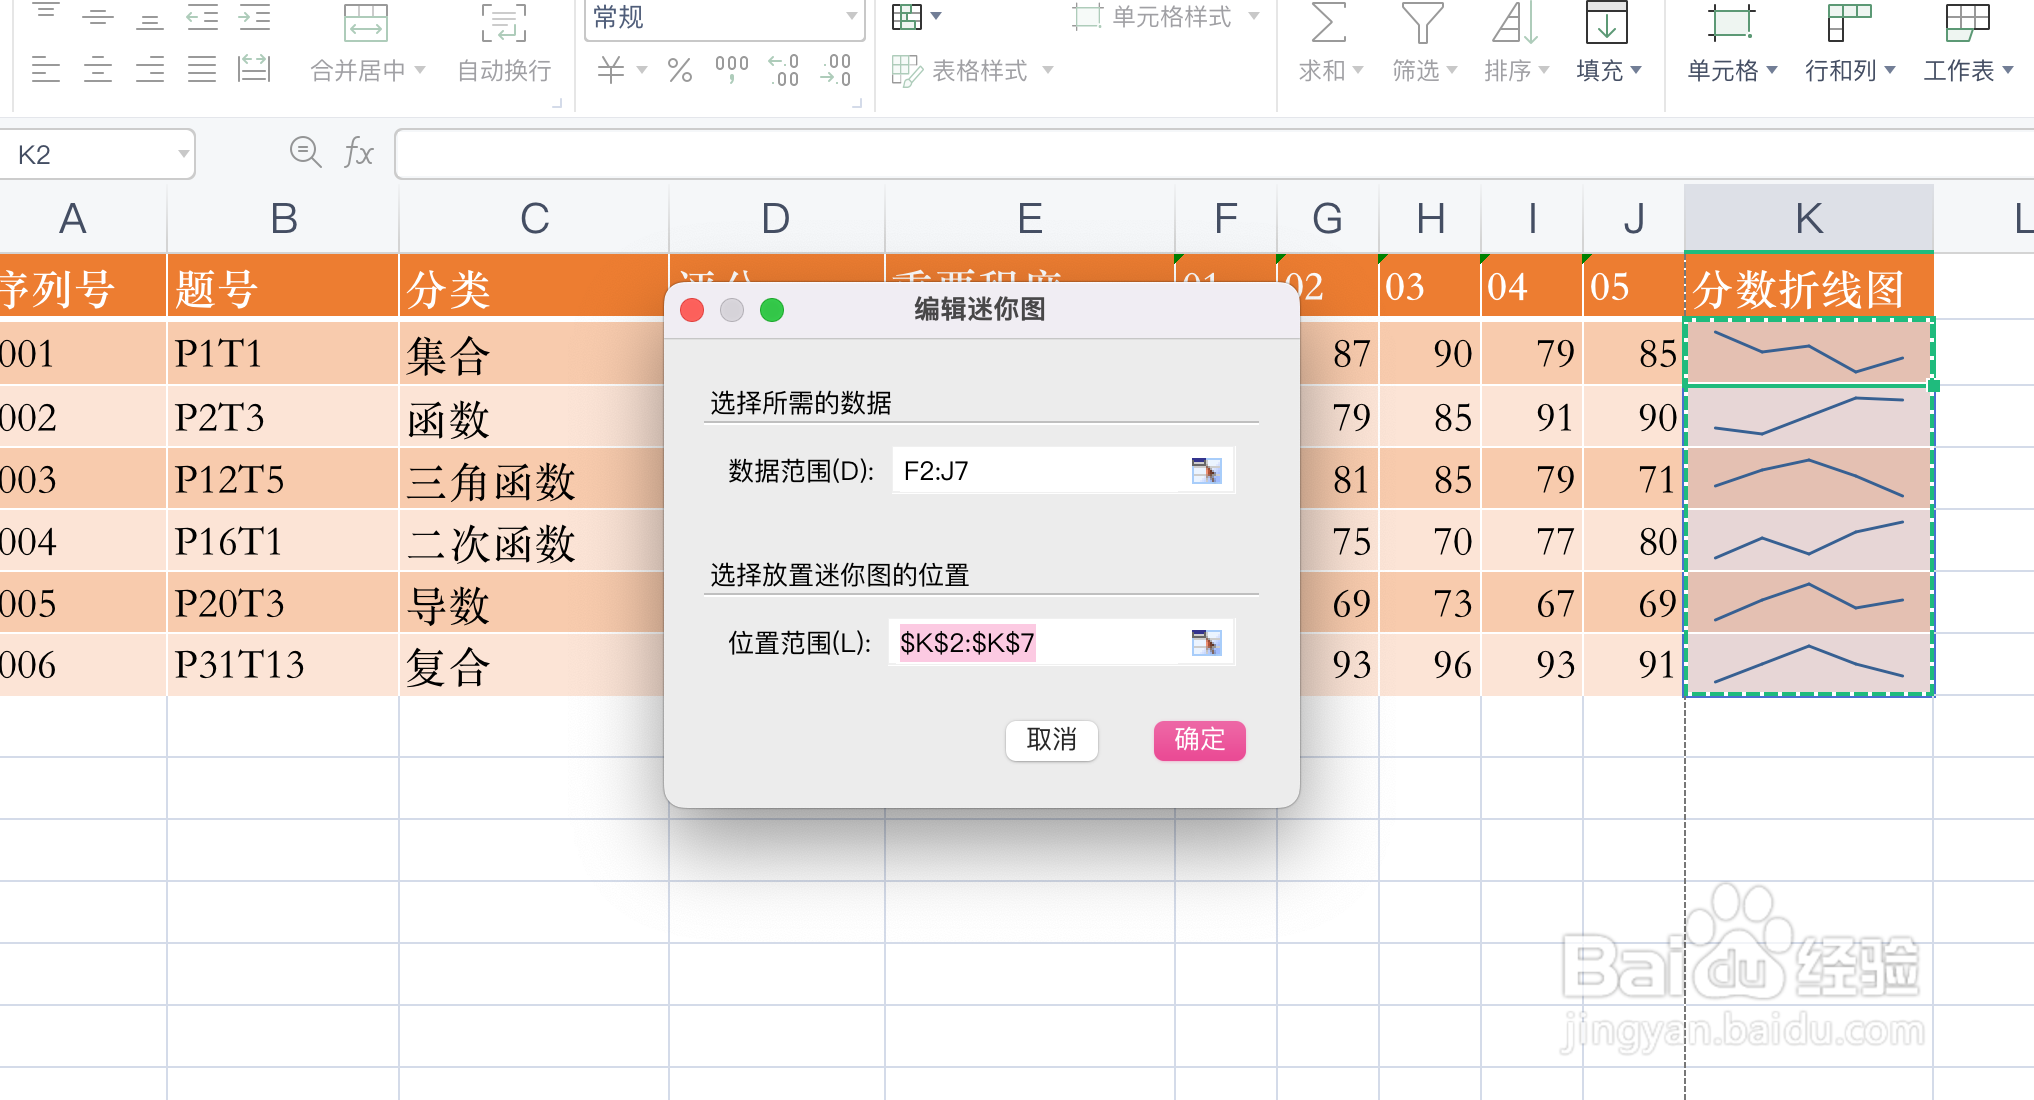Click the increase decimal places icon
The image size is (2034, 1100).
[784, 70]
